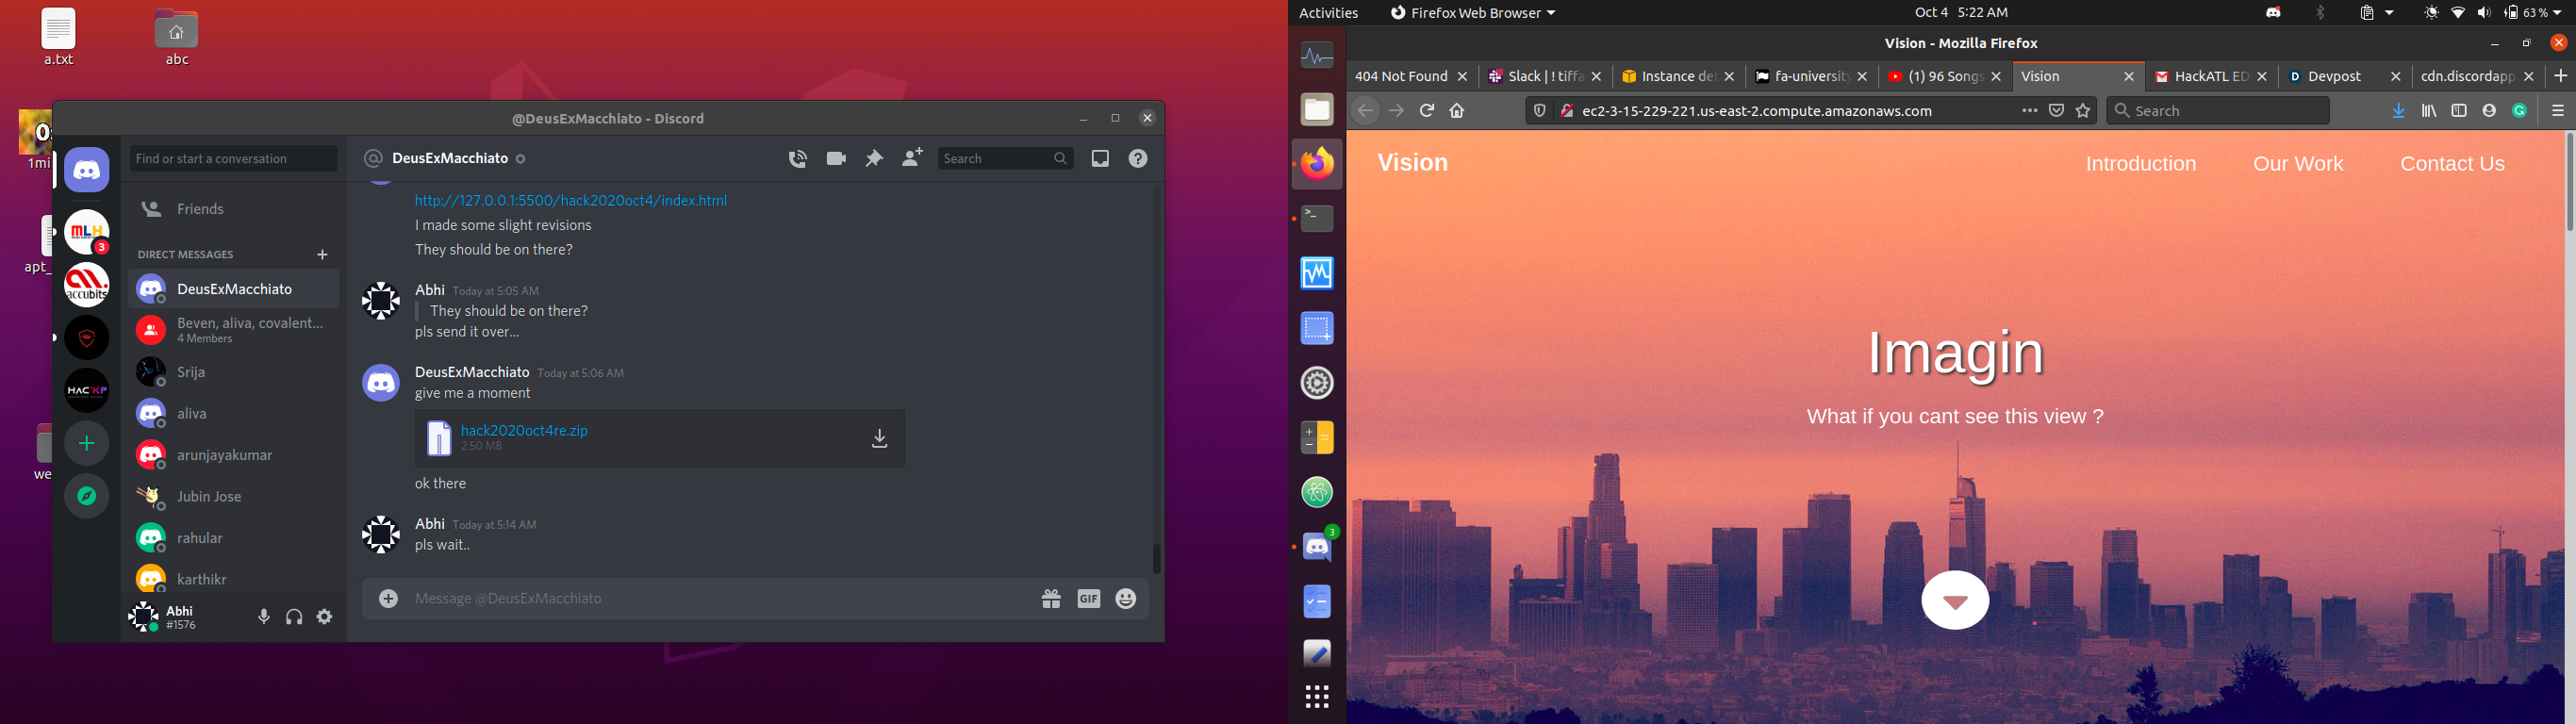Click Firefox page vertical scrollbar
This screenshot has width=2576, height=724.
coord(2569,181)
